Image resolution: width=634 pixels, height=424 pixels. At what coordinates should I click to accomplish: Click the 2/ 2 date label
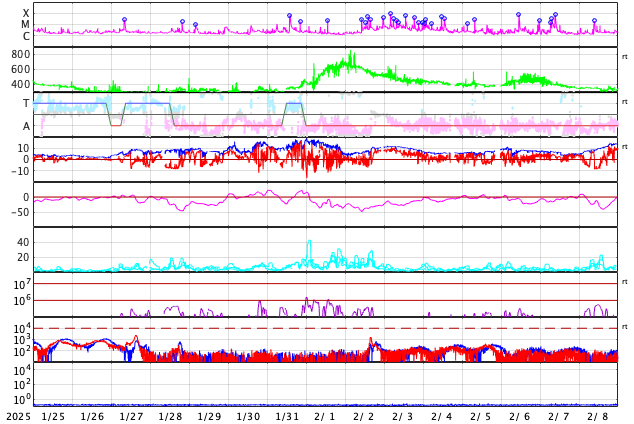click(363, 417)
